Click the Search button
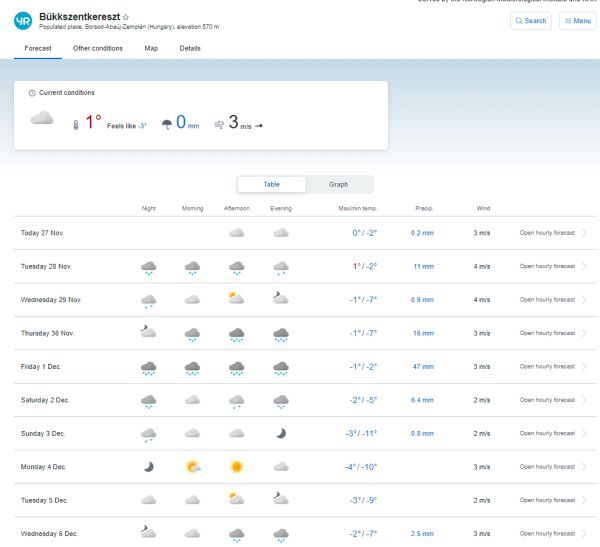The image size is (600, 547). 530,20
